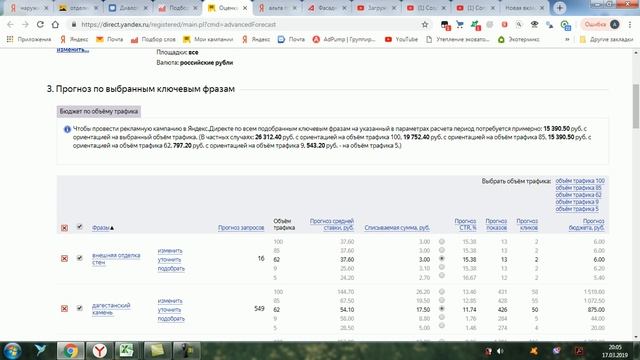Open Подбор слов bookmark
This screenshot has height=360, width=640.
153,39
